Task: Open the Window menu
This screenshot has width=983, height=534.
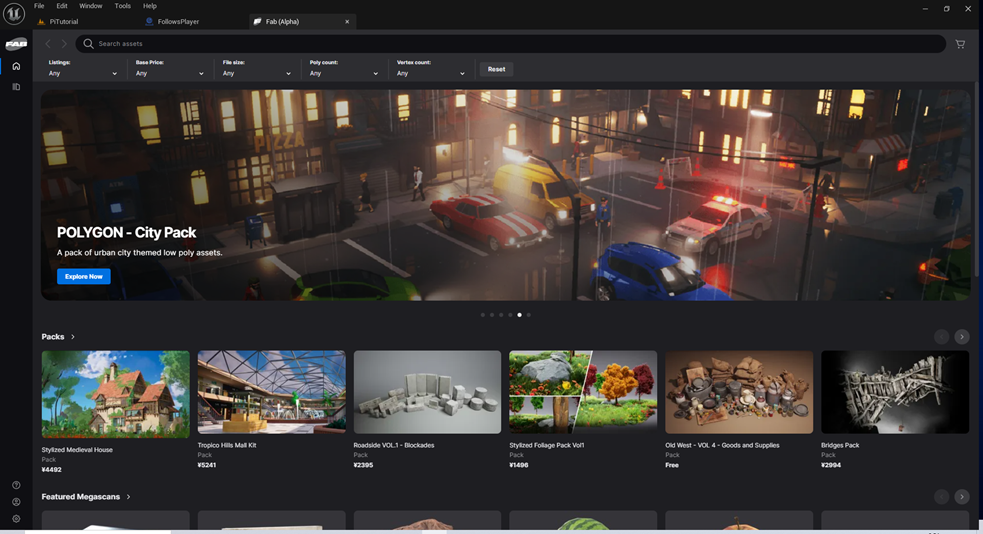Action: click(90, 6)
